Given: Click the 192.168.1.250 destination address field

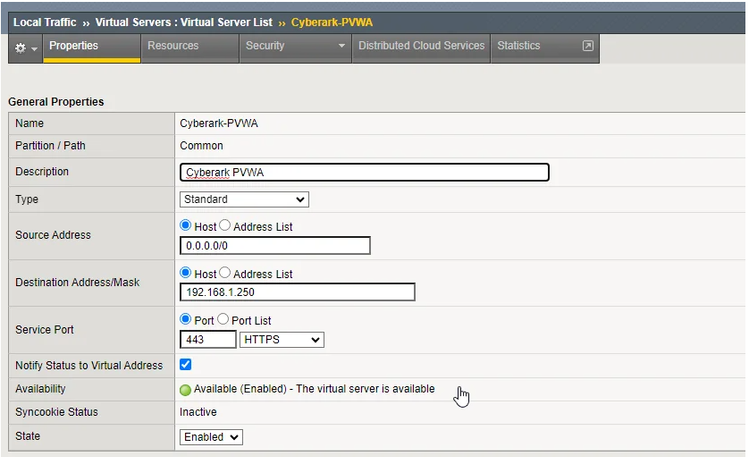Looking at the screenshot, I should pos(297,292).
